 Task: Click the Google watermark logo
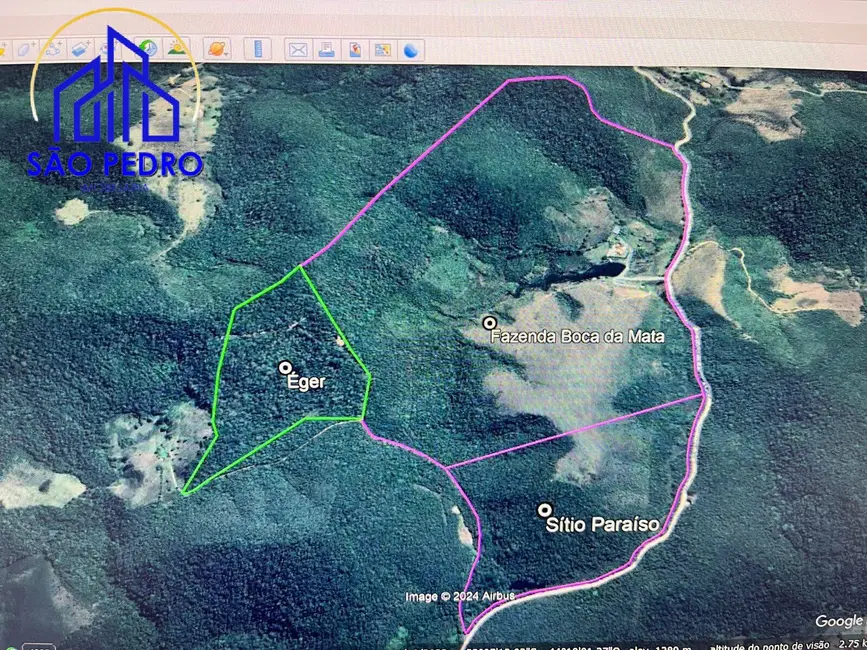(x=838, y=621)
